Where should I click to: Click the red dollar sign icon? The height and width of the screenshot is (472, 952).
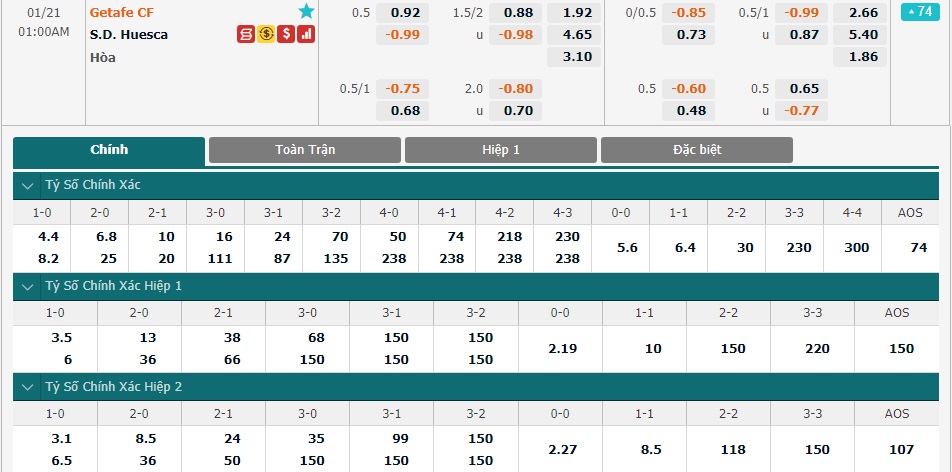pyautogui.click(x=286, y=35)
